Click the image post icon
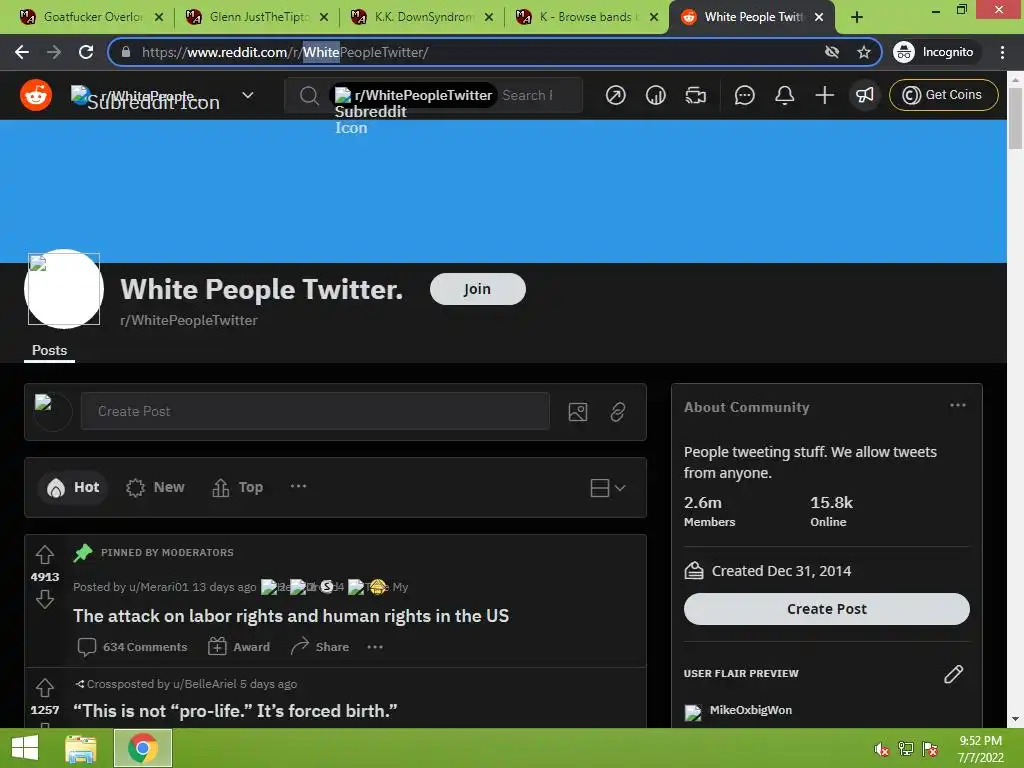This screenshot has width=1024, height=768. click(x=578, y=412)
